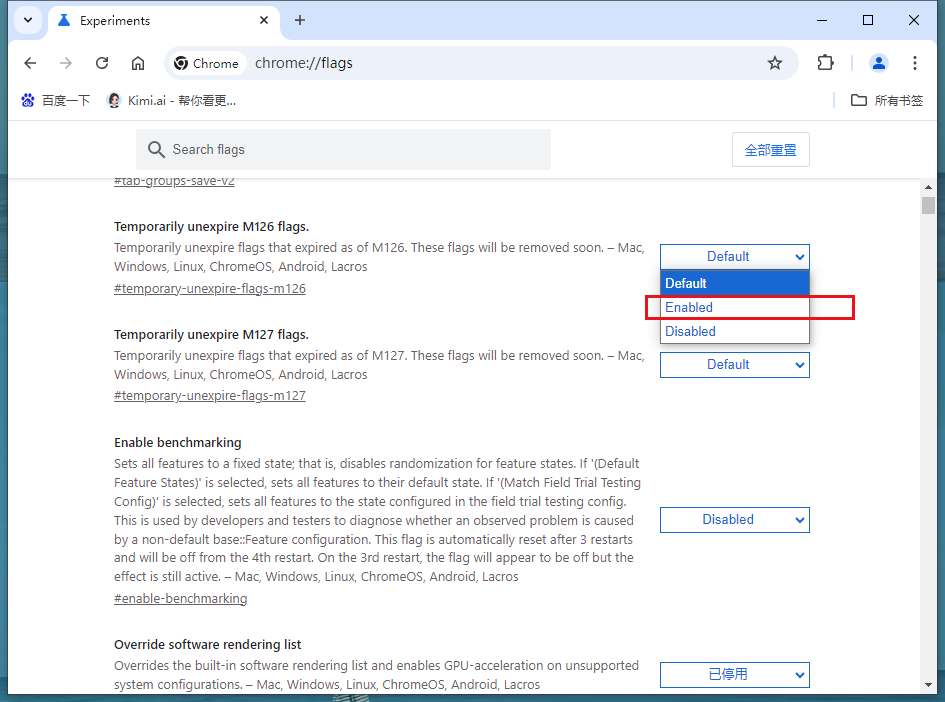Choose Default in the open dropdown list
The image size is (945, 702).
click(734, 283)
